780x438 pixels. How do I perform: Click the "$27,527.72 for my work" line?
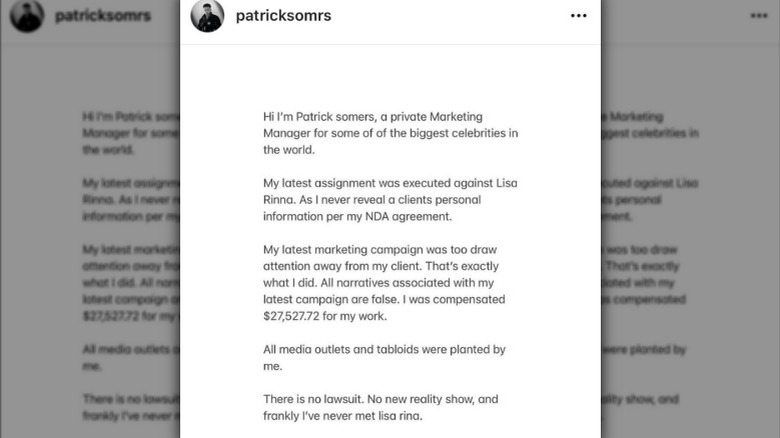click(x=325, y=317)
